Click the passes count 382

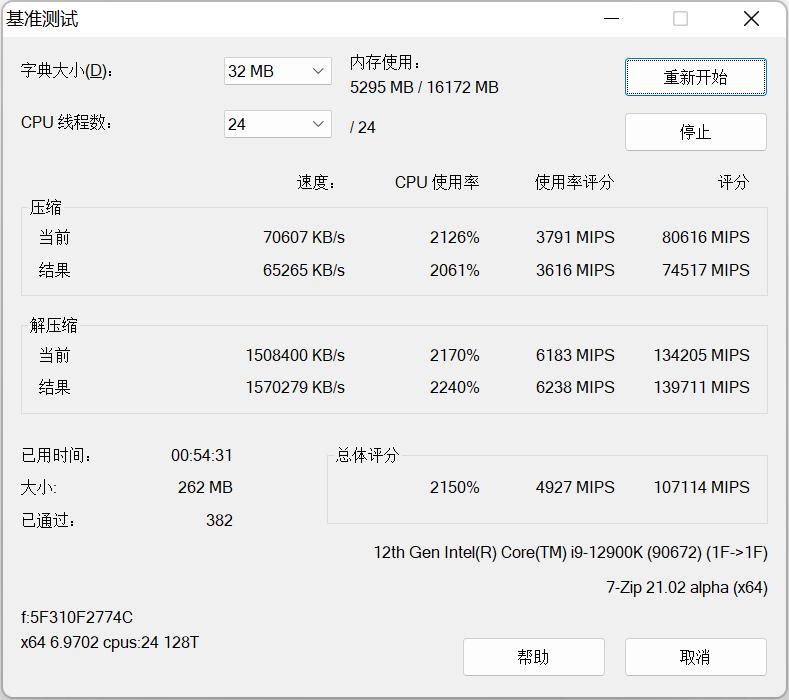219,520
